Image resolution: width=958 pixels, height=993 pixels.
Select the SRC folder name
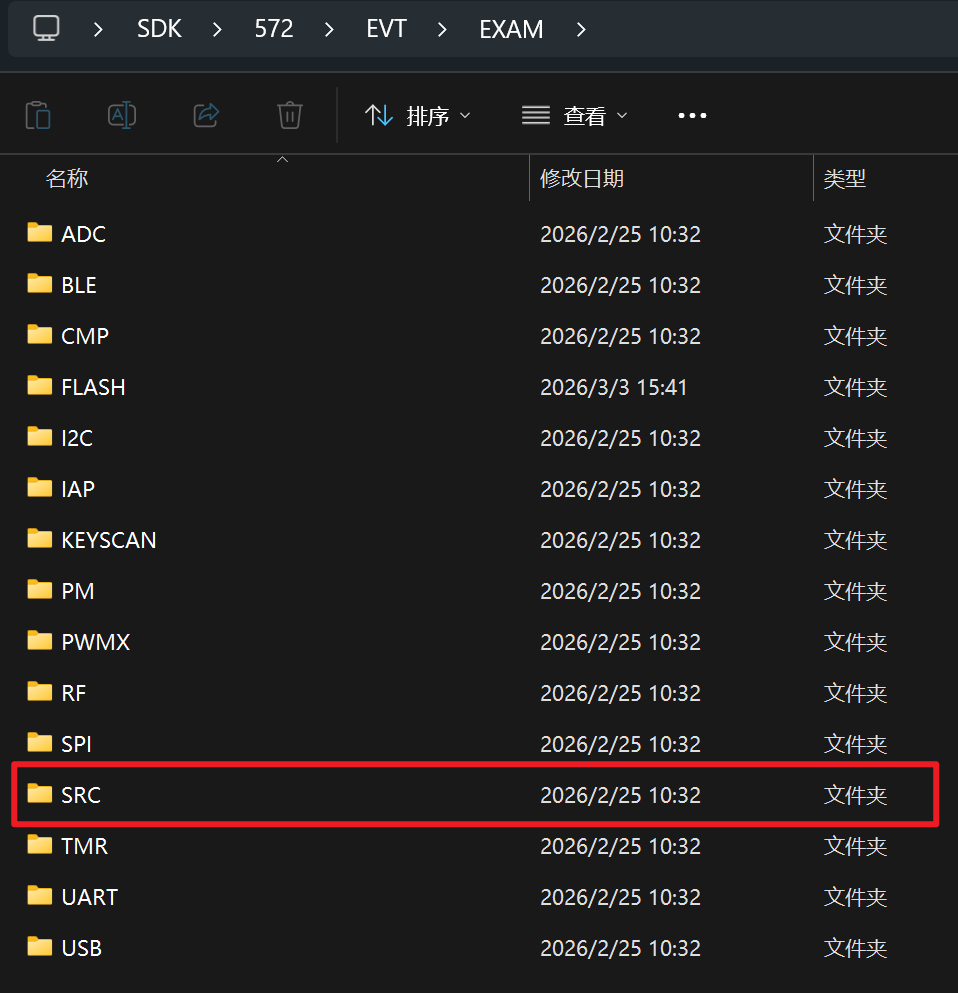tap(81, 795)
